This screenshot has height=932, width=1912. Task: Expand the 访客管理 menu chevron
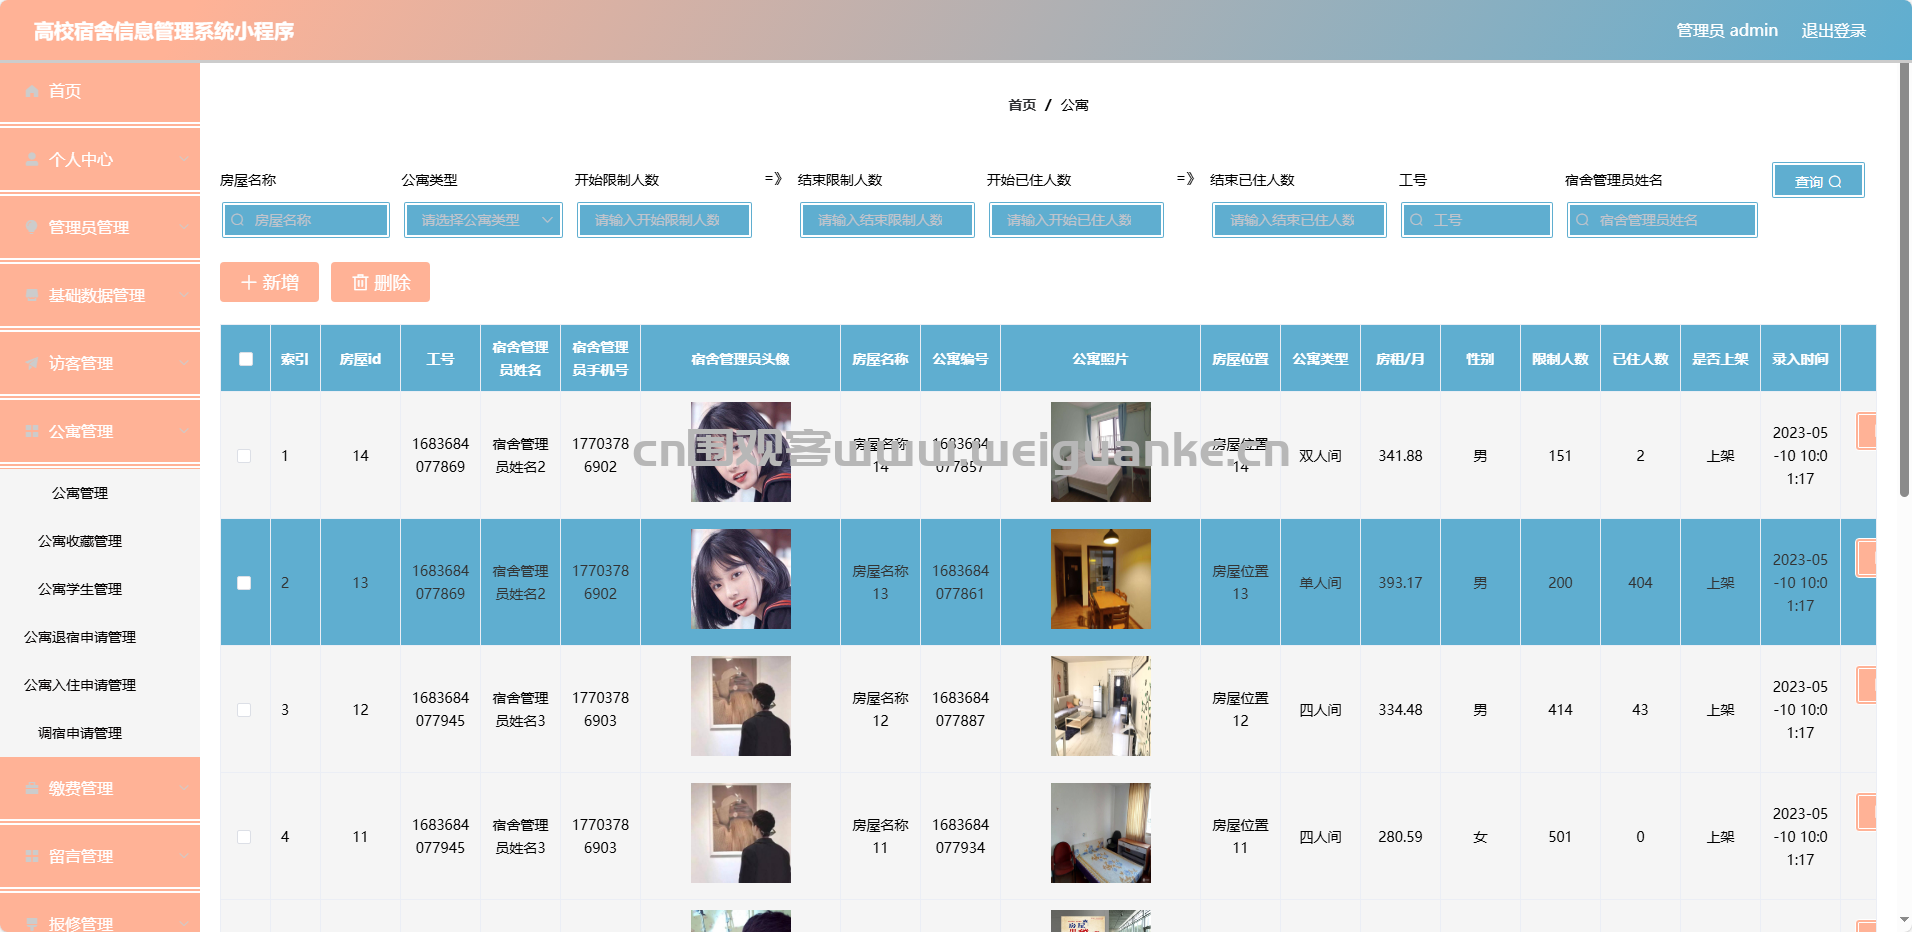click(184, 363)
